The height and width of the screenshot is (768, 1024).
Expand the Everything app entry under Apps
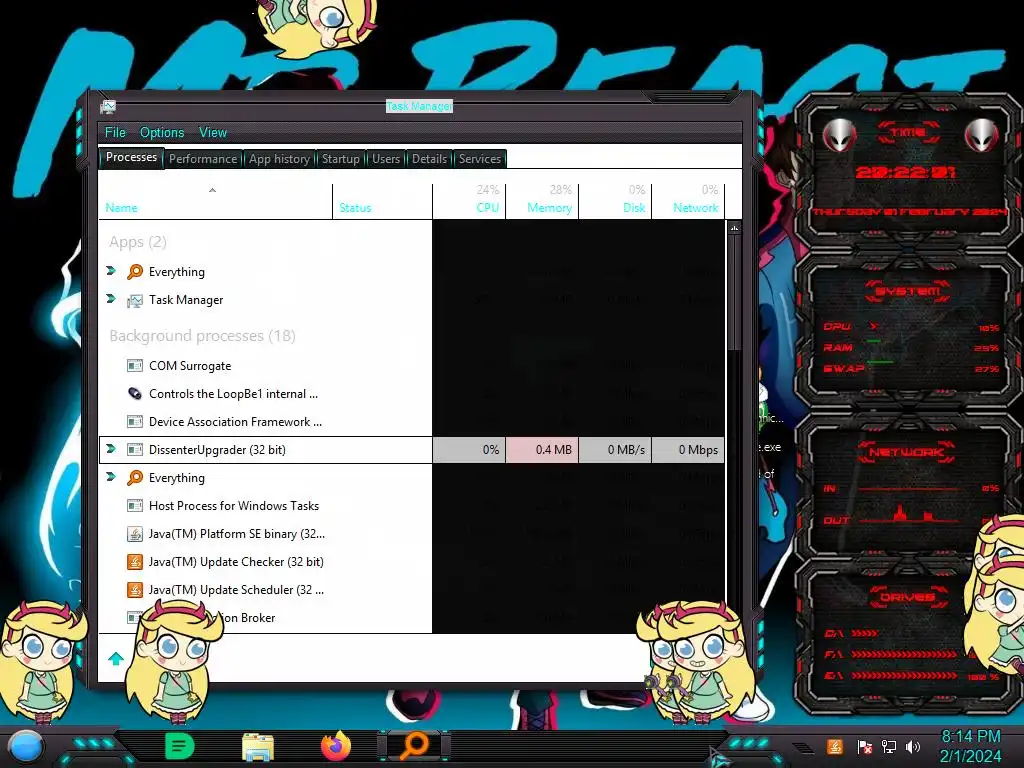(x=111, y=270)
